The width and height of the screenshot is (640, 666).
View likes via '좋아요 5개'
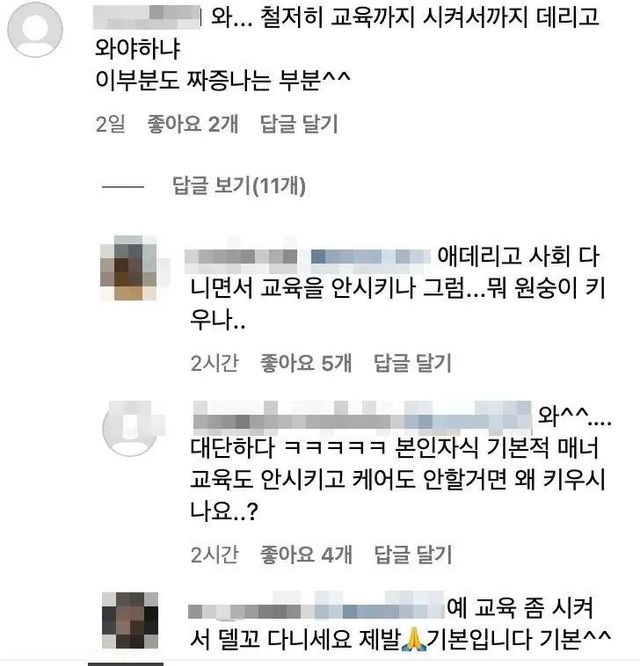pos(306,363)
